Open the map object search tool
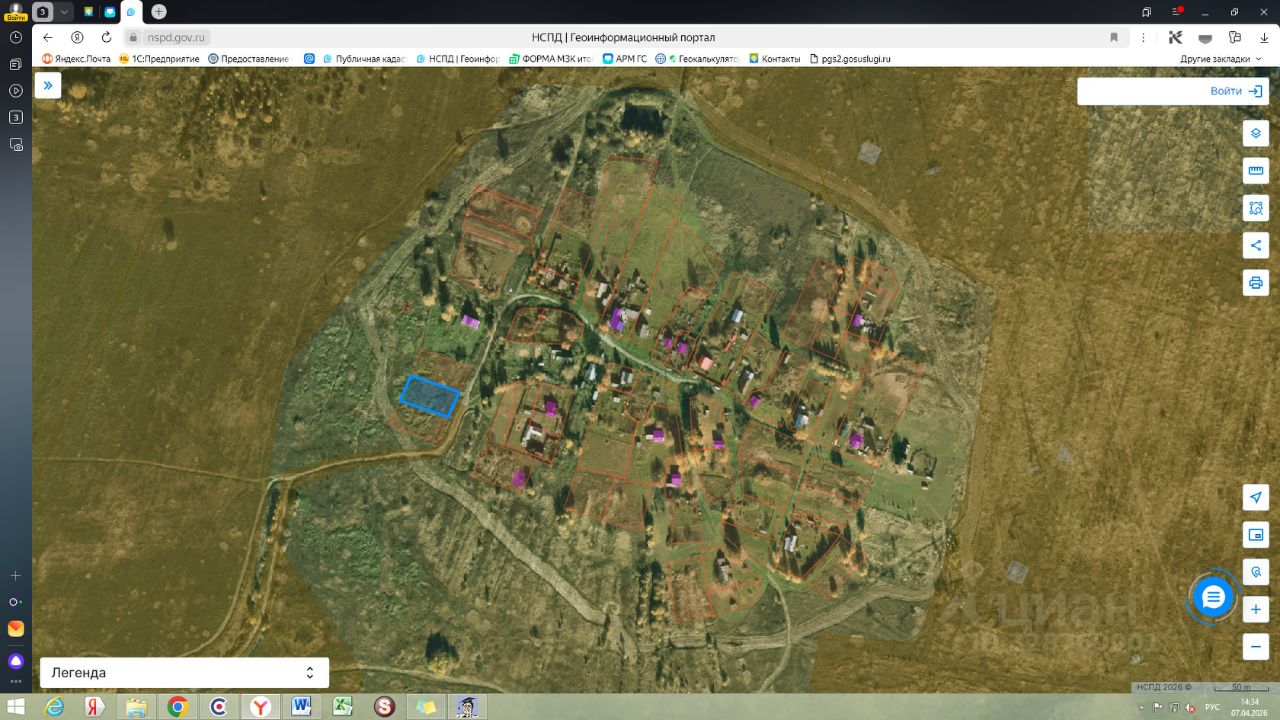 pyautogui.click(x=1256, y=572)
